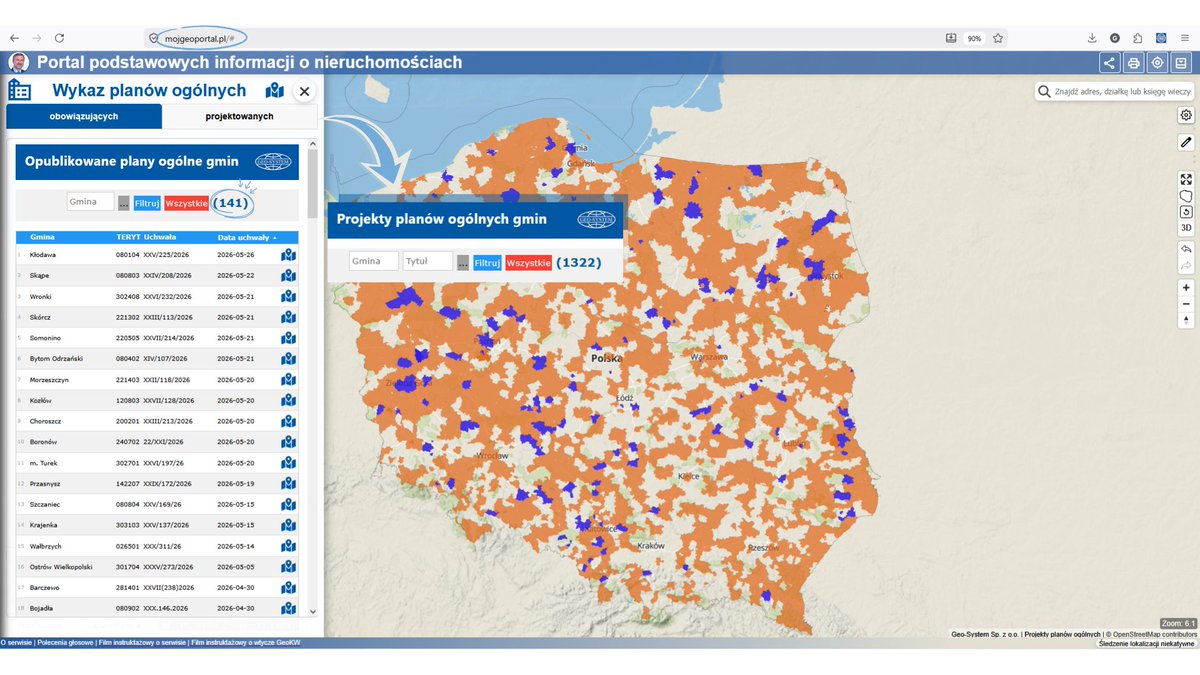Open the O serwisie footer link
The height and width of the screenshot is (675, 1200).
tap(16, 643)
